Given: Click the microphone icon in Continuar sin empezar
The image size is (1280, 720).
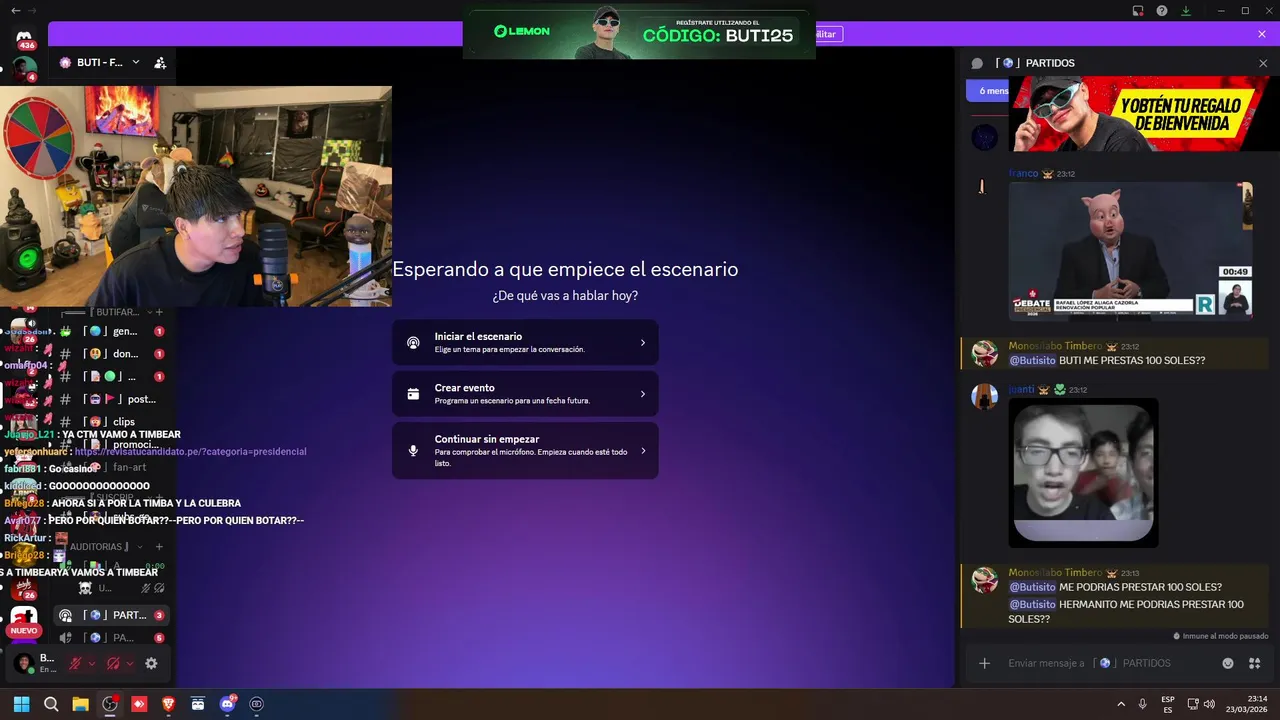Looking at the screenshot, I should (x=413, y=450).
